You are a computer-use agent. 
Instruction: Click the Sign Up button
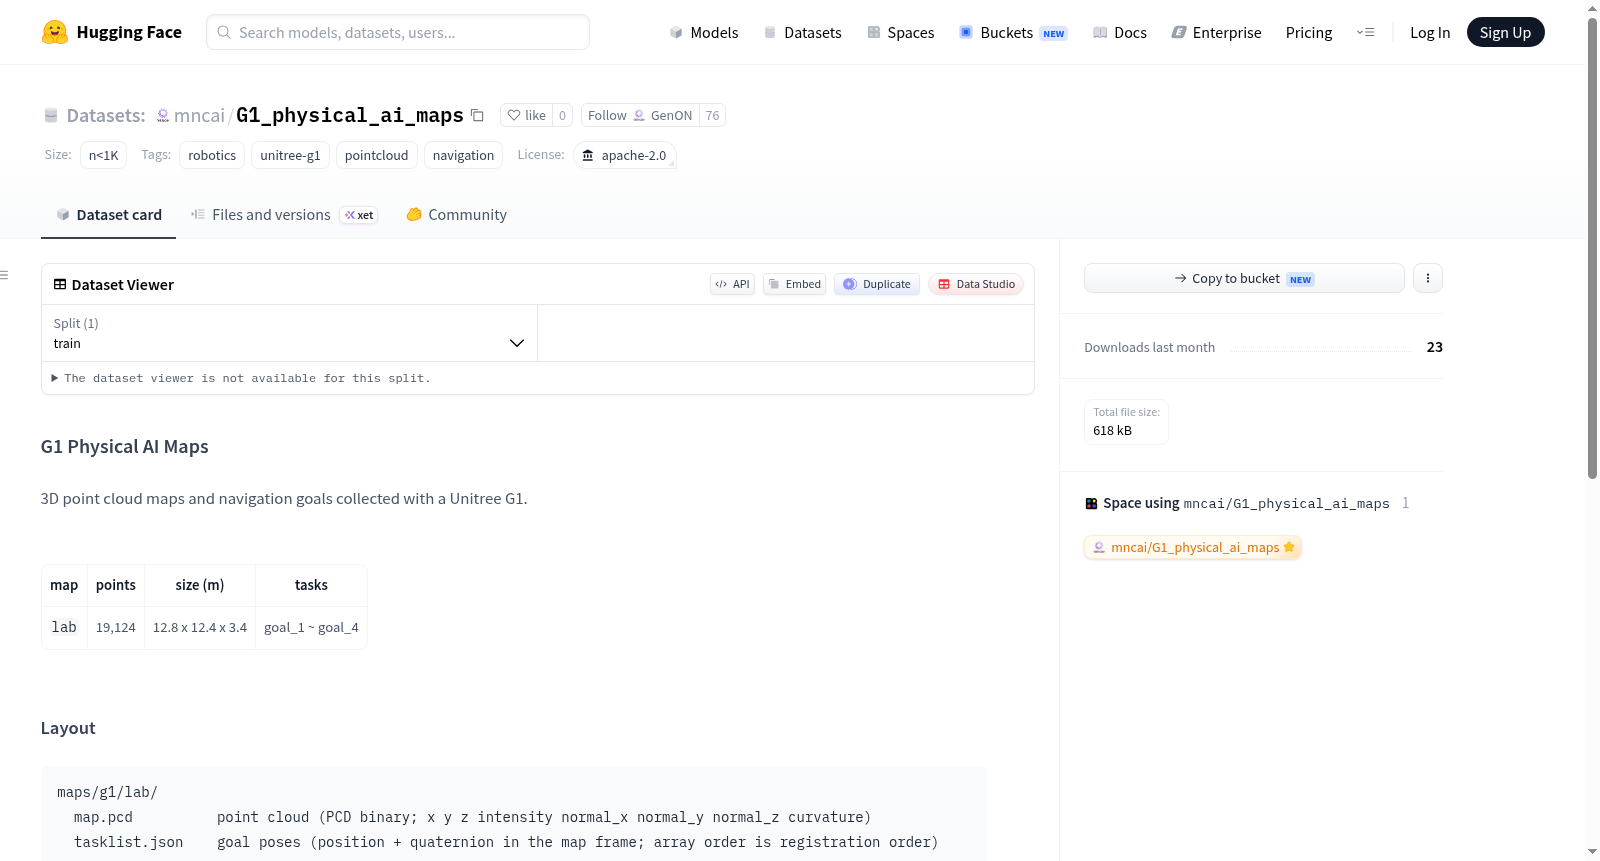pyautogui.click(x=1505, y=33)
